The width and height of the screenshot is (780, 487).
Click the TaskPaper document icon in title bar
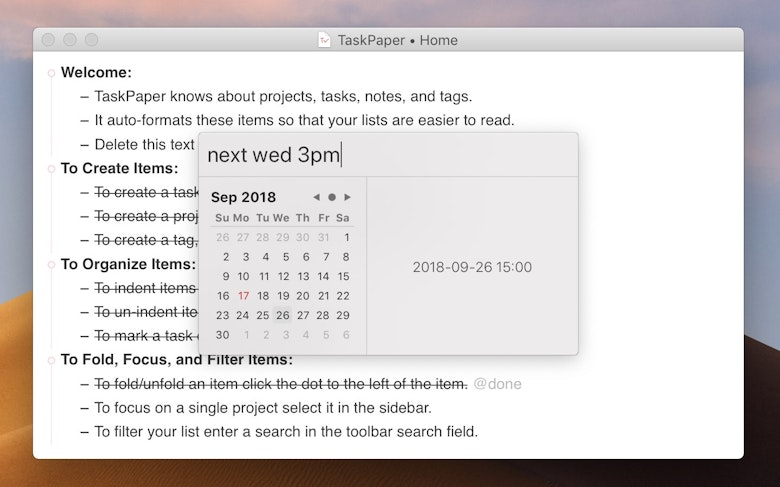(x=324, y=40)
